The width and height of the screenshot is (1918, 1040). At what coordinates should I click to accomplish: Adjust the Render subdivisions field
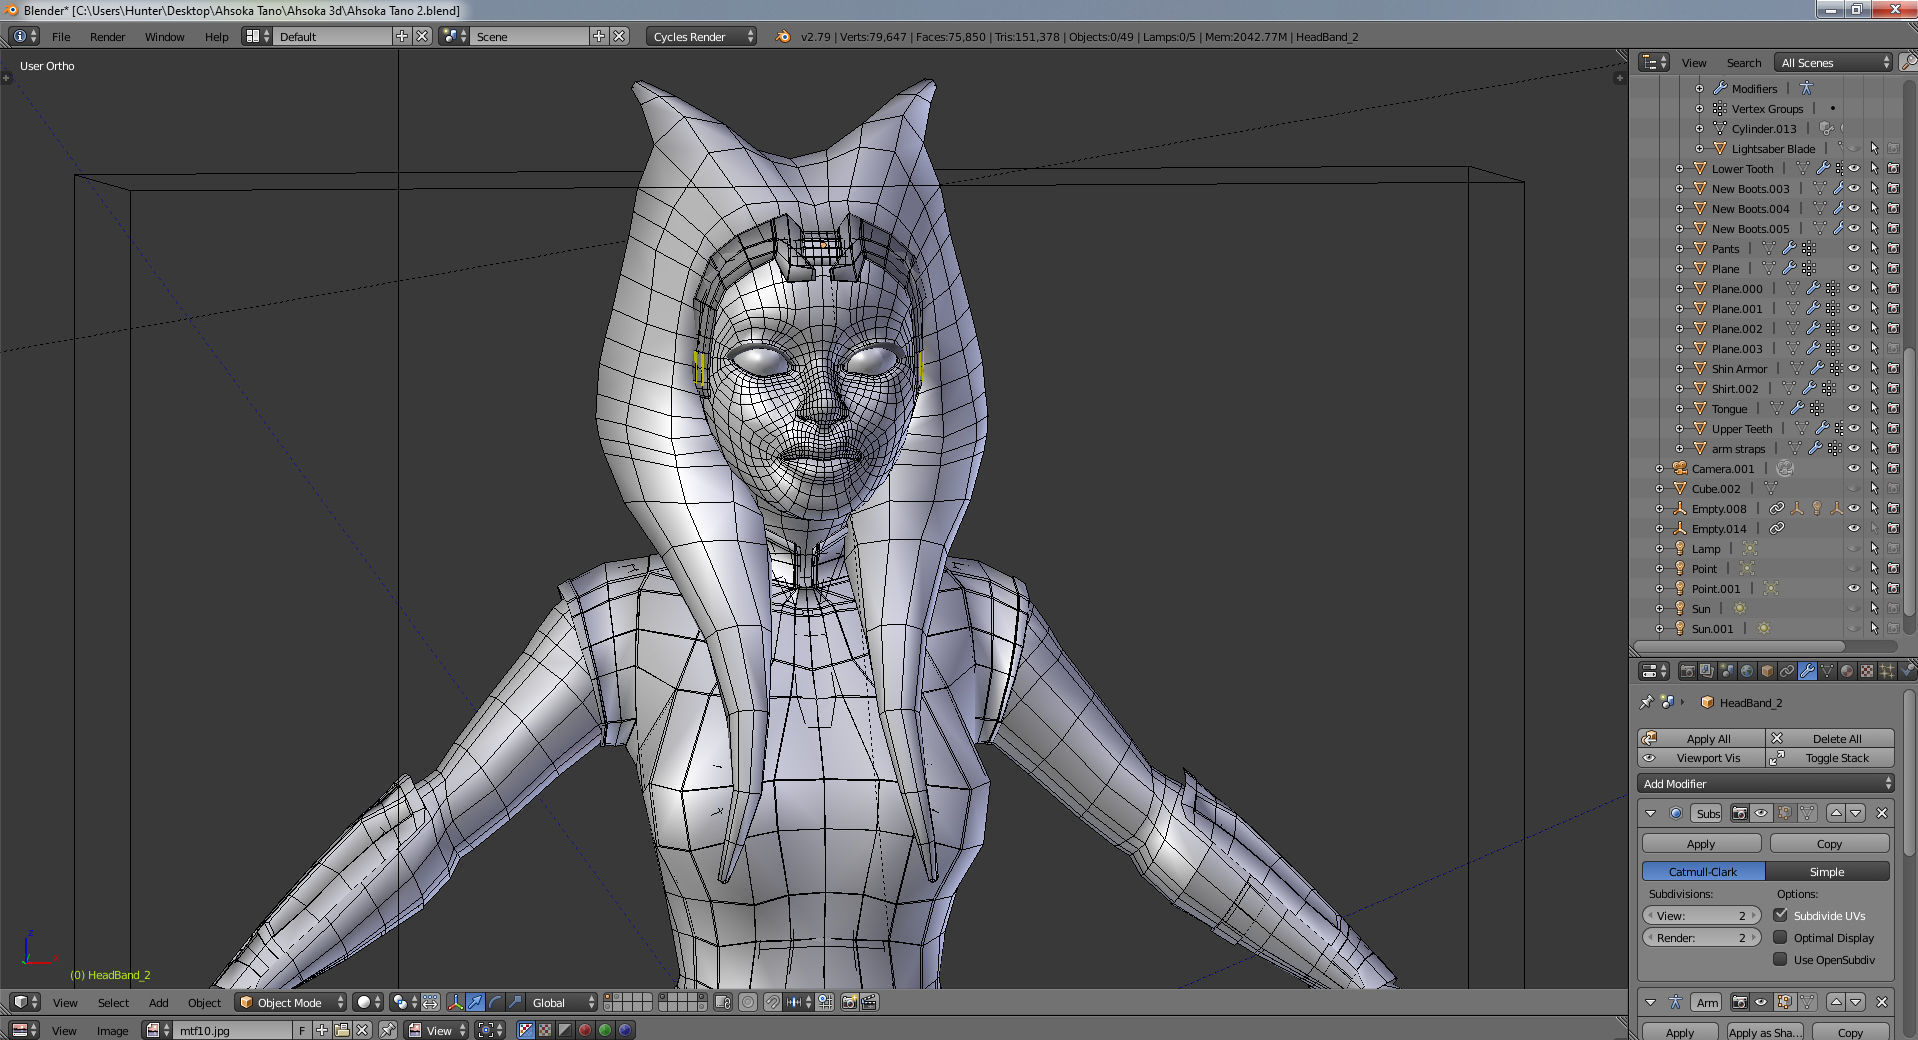pyautogui.click(x=1701, y=937)
